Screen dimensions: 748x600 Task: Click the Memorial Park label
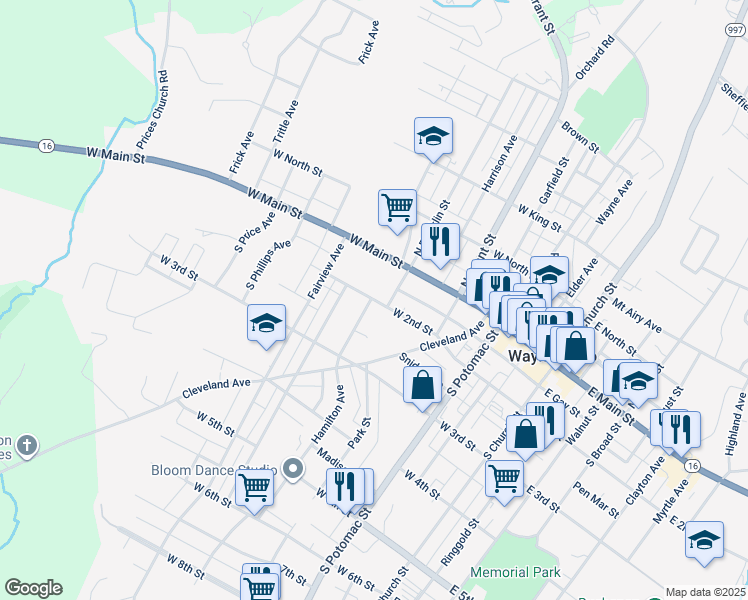click(x=515, y=572)
